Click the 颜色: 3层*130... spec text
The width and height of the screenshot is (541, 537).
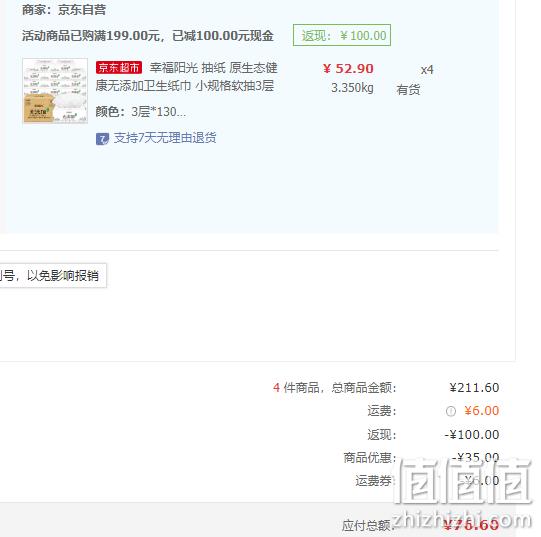click(x=141, y=112)
